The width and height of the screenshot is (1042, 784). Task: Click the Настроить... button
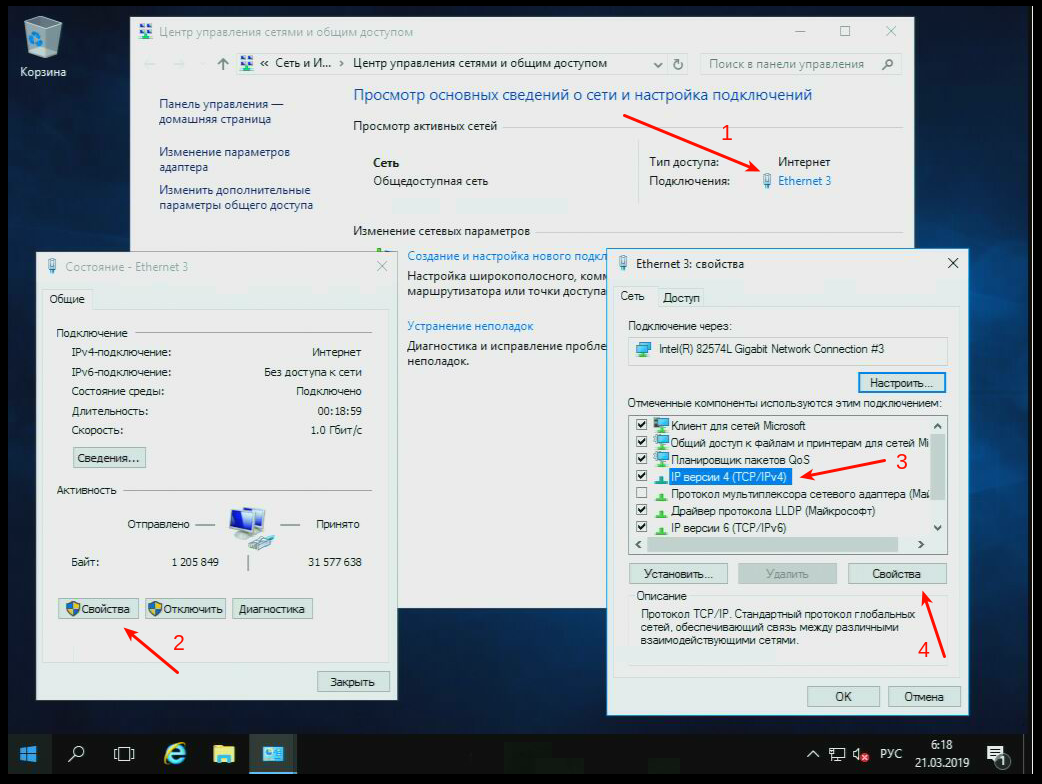[x=901, y=383]
